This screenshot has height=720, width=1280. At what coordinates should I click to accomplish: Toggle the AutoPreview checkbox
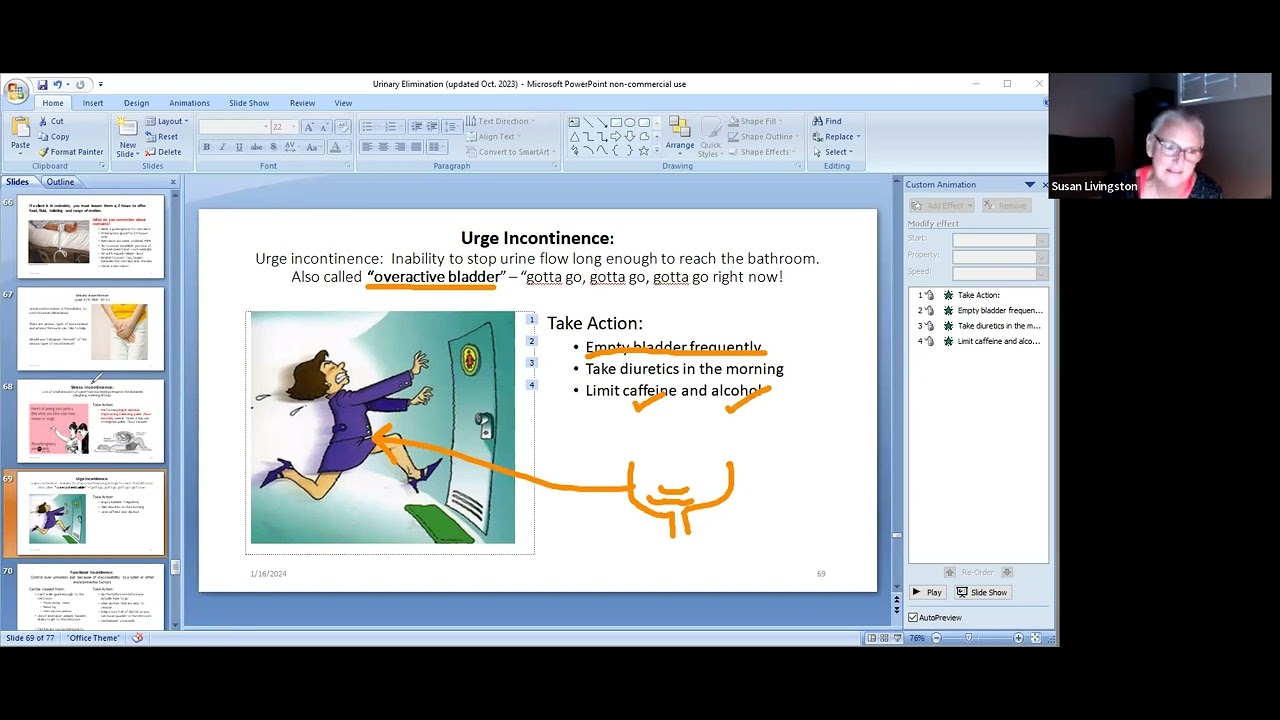pos(913,618)
